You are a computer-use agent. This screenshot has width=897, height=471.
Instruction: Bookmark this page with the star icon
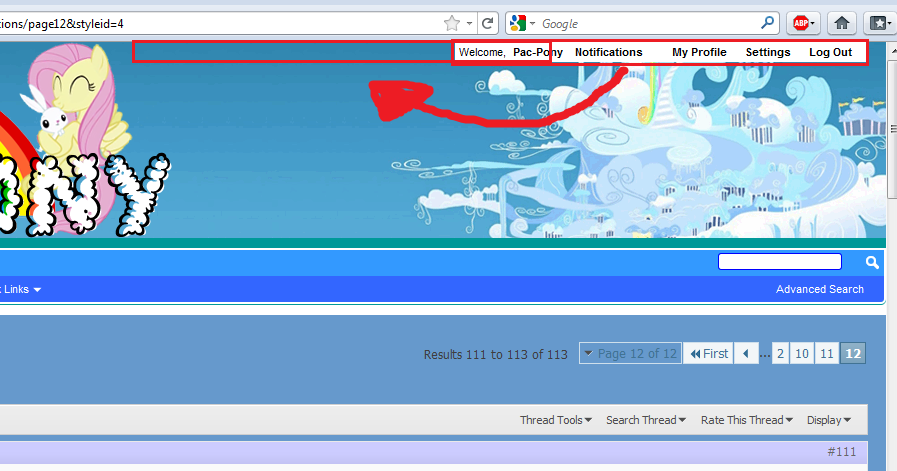pyautogui.click(x=452, y=23)
